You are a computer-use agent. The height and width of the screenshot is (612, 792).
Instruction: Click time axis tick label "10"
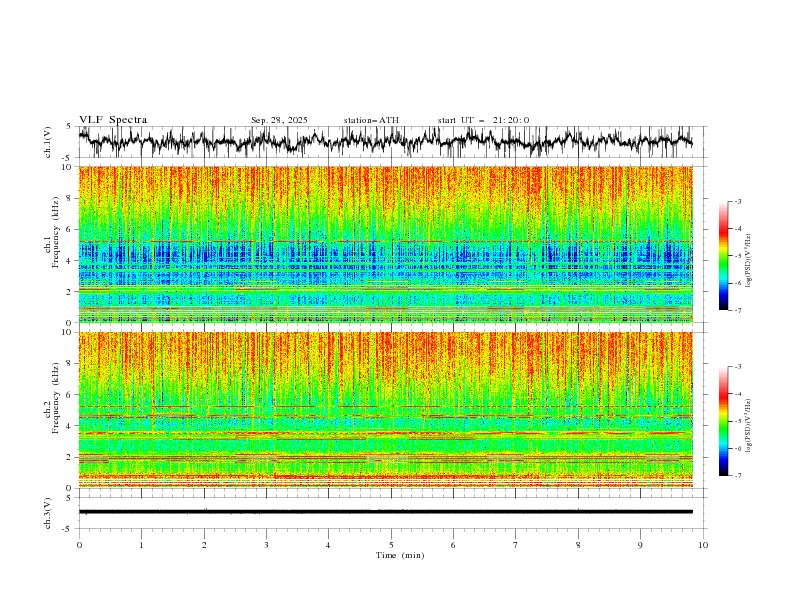[x=703, y=545]
